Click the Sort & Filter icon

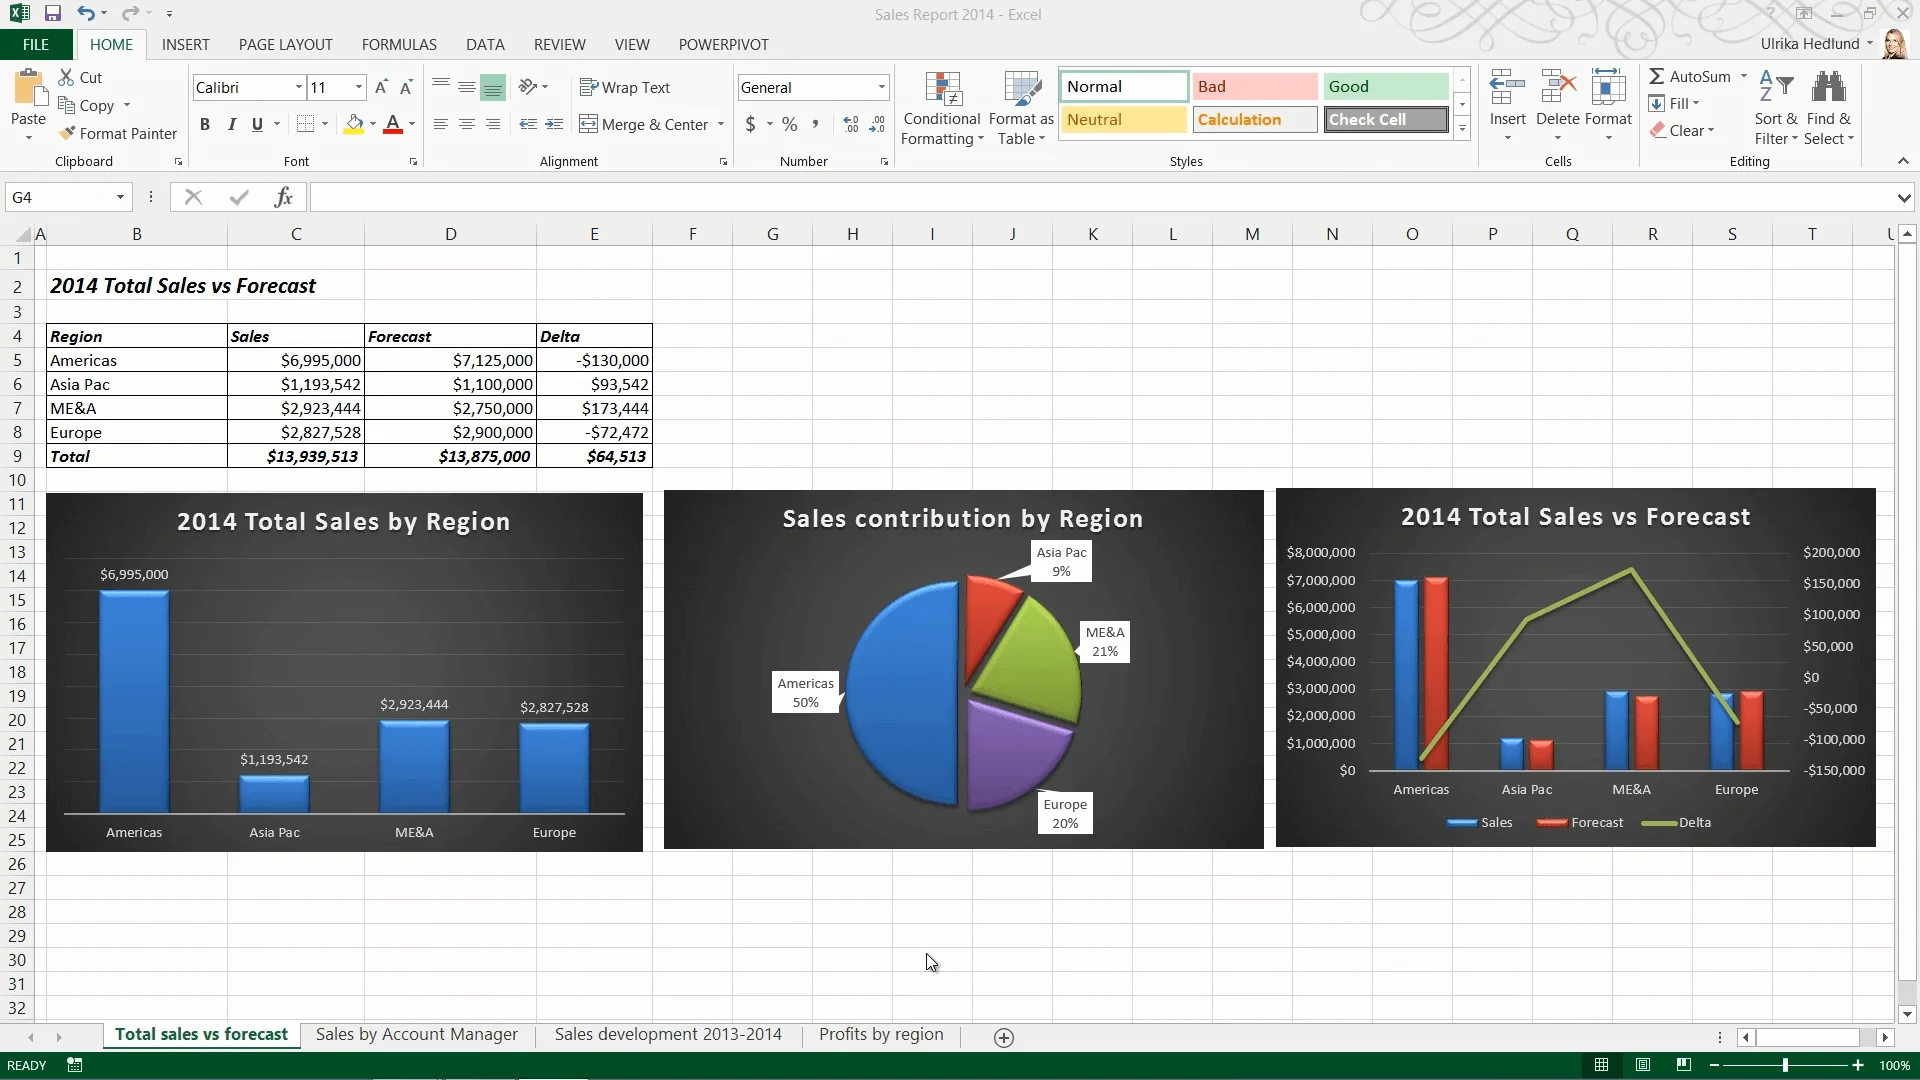point(1775,88)
